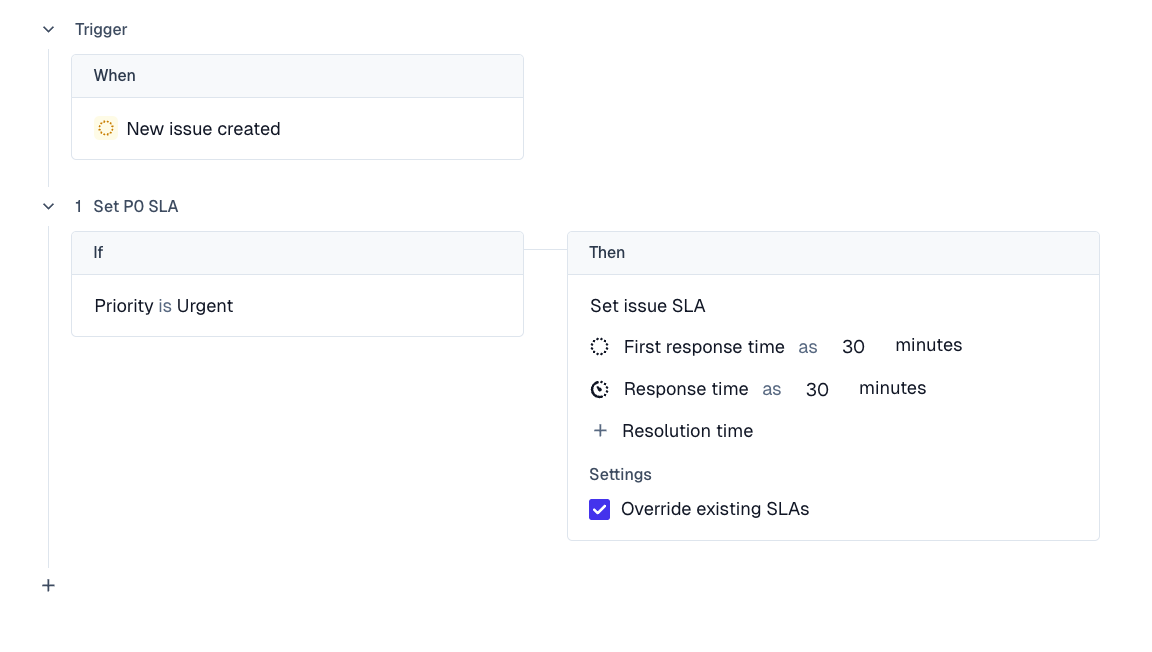
Task: Open the minutes unit for First response time
Action: pyautogui.click(x=928, y=345)
